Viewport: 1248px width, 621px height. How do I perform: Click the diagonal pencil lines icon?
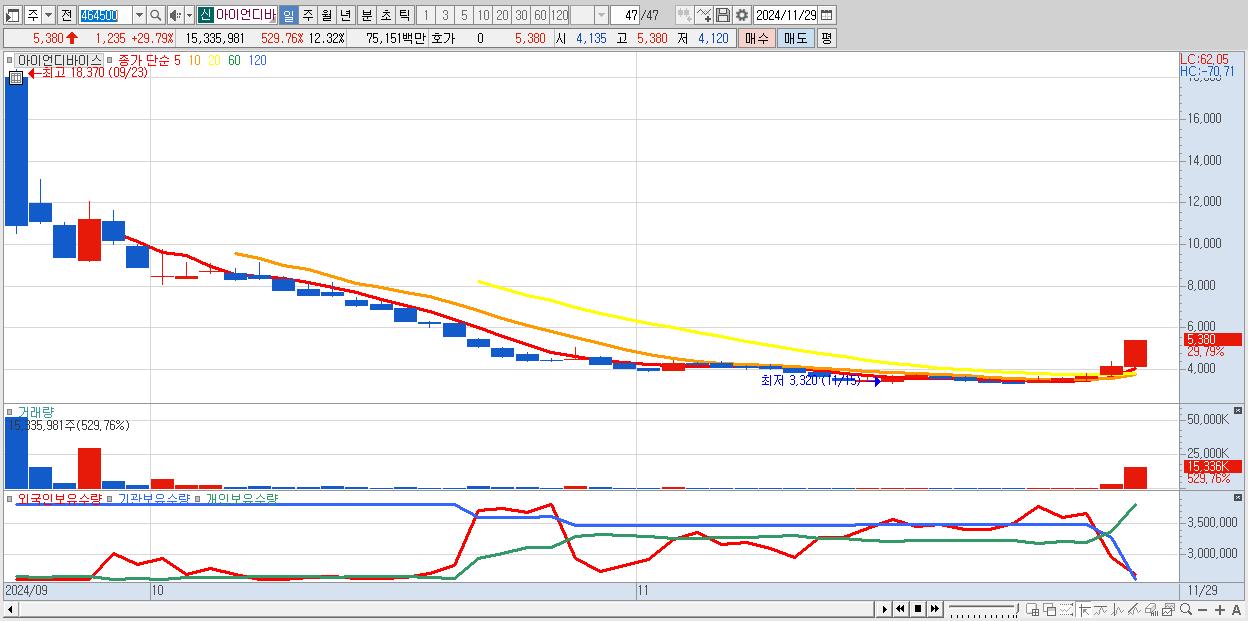pos(1134,609)
